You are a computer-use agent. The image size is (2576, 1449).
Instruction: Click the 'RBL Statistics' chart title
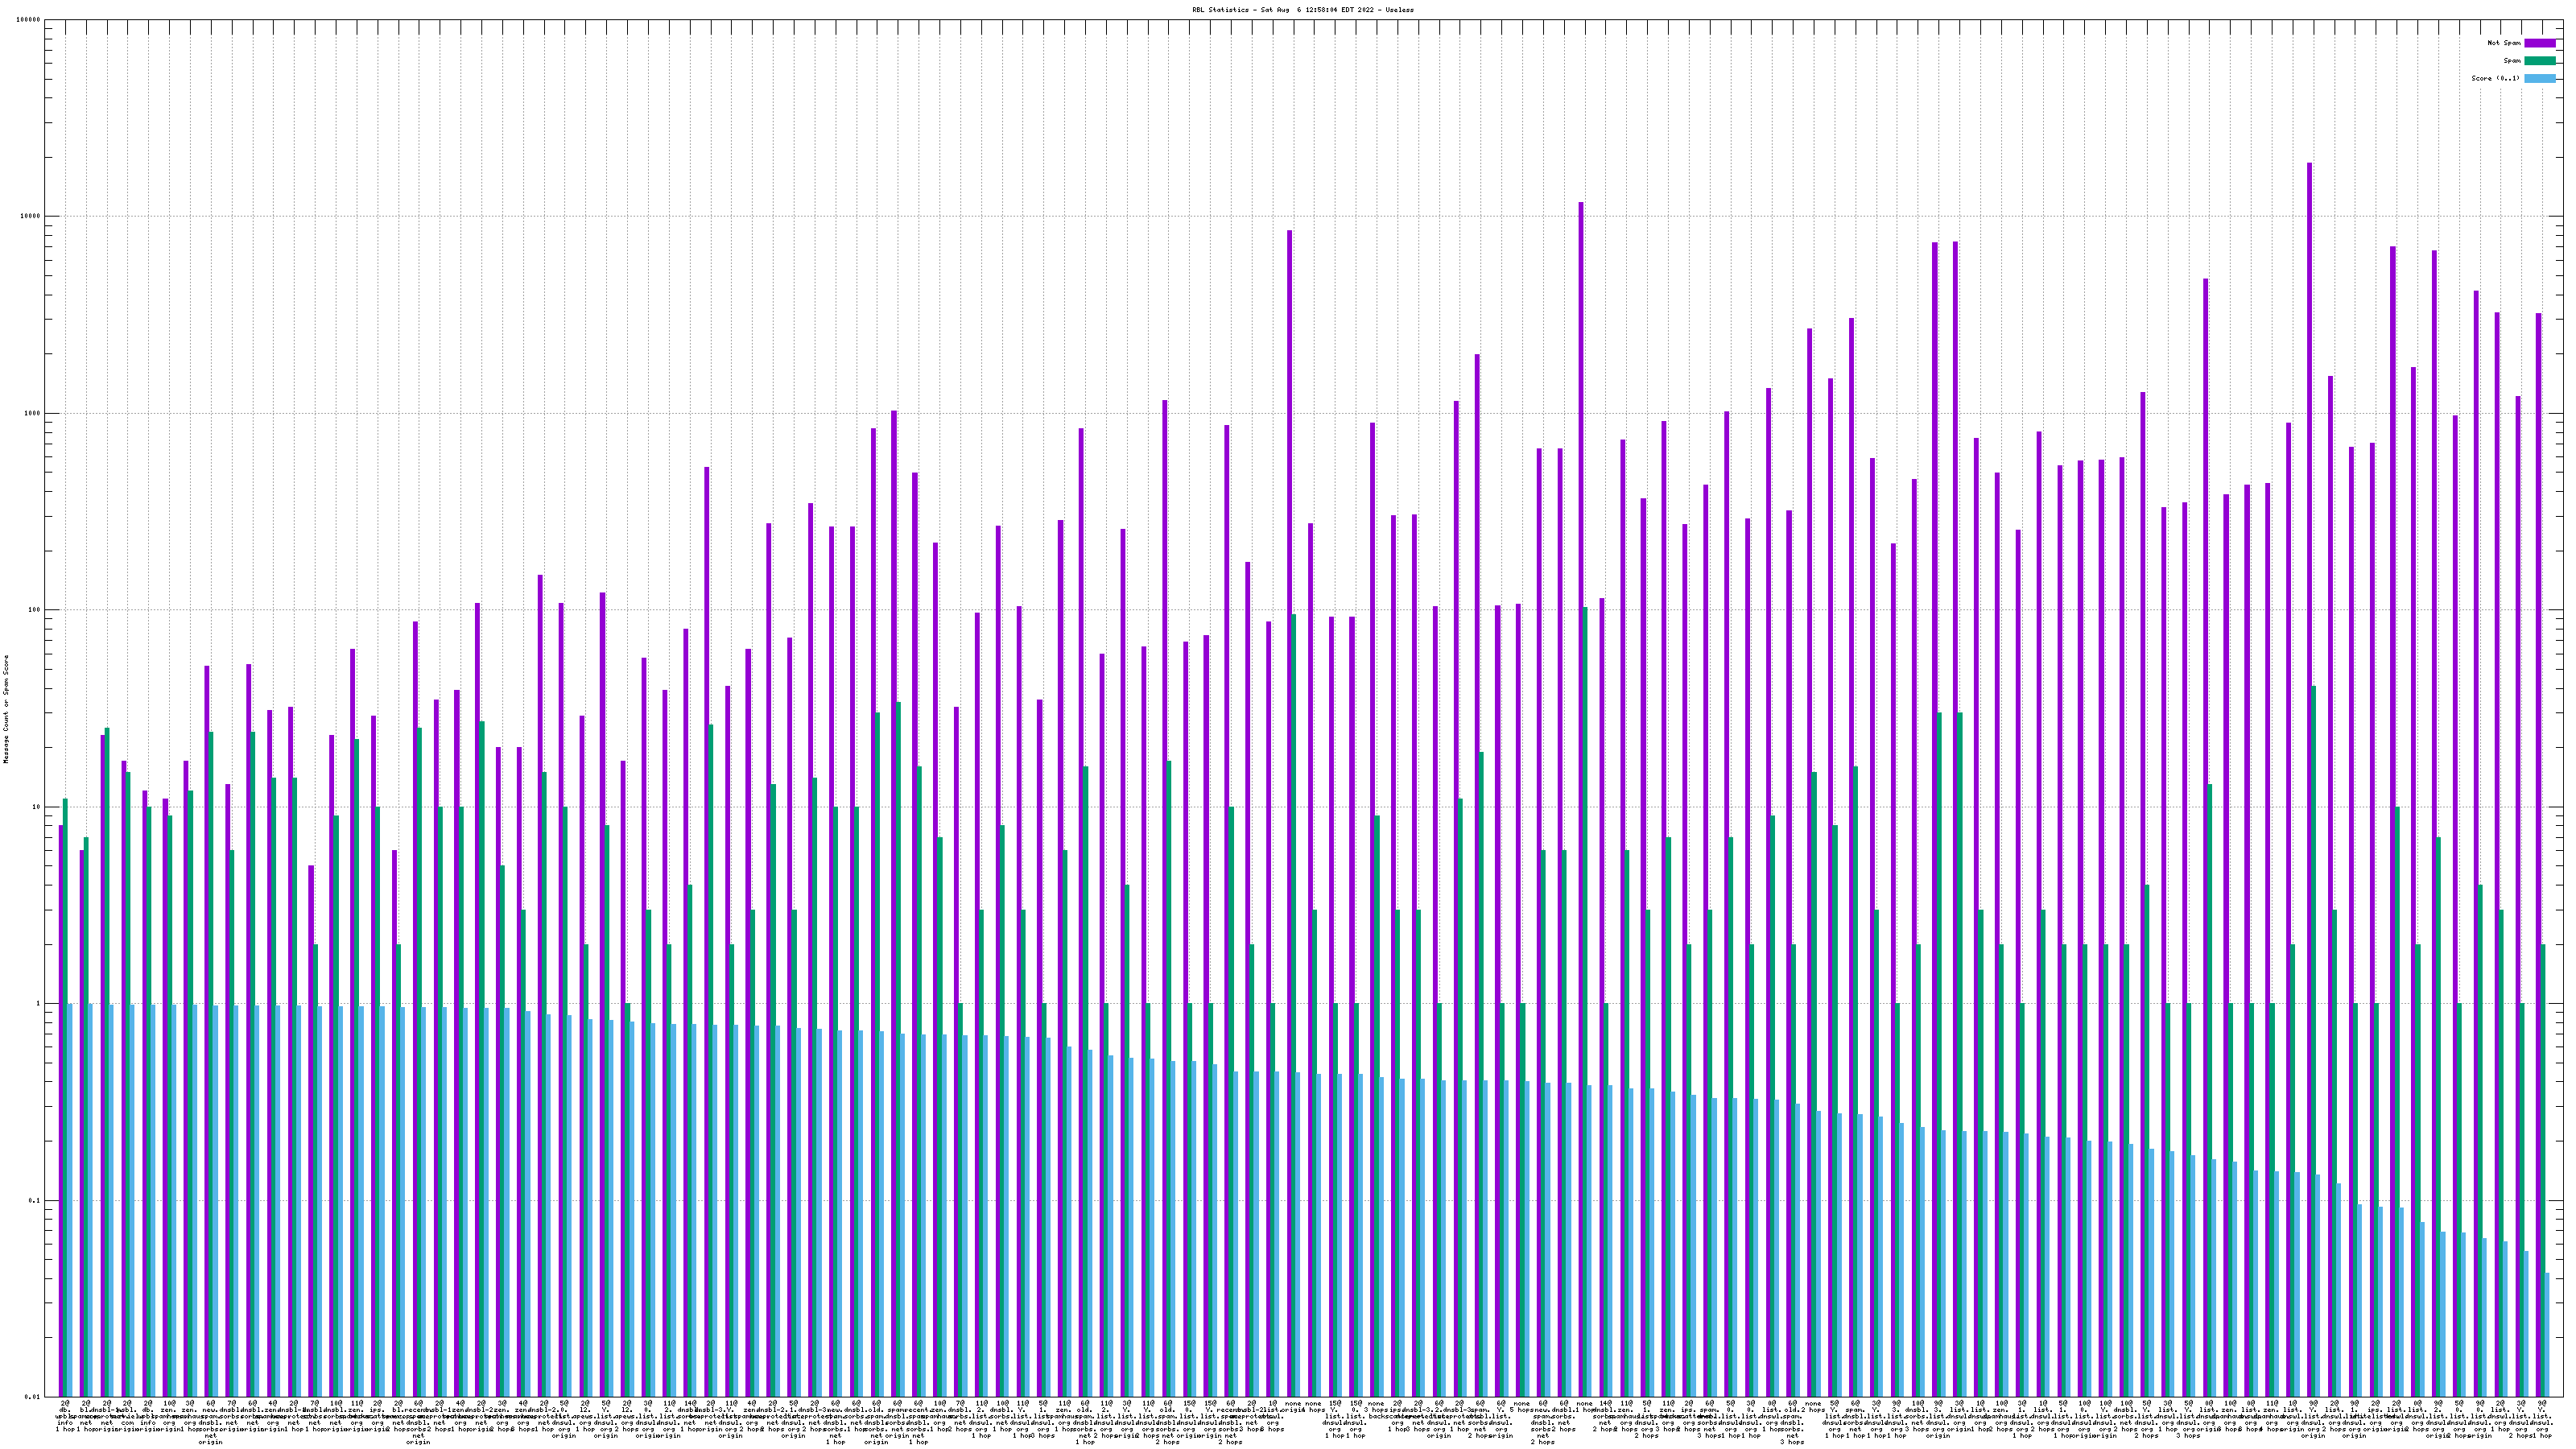(x=1302, y=10)
